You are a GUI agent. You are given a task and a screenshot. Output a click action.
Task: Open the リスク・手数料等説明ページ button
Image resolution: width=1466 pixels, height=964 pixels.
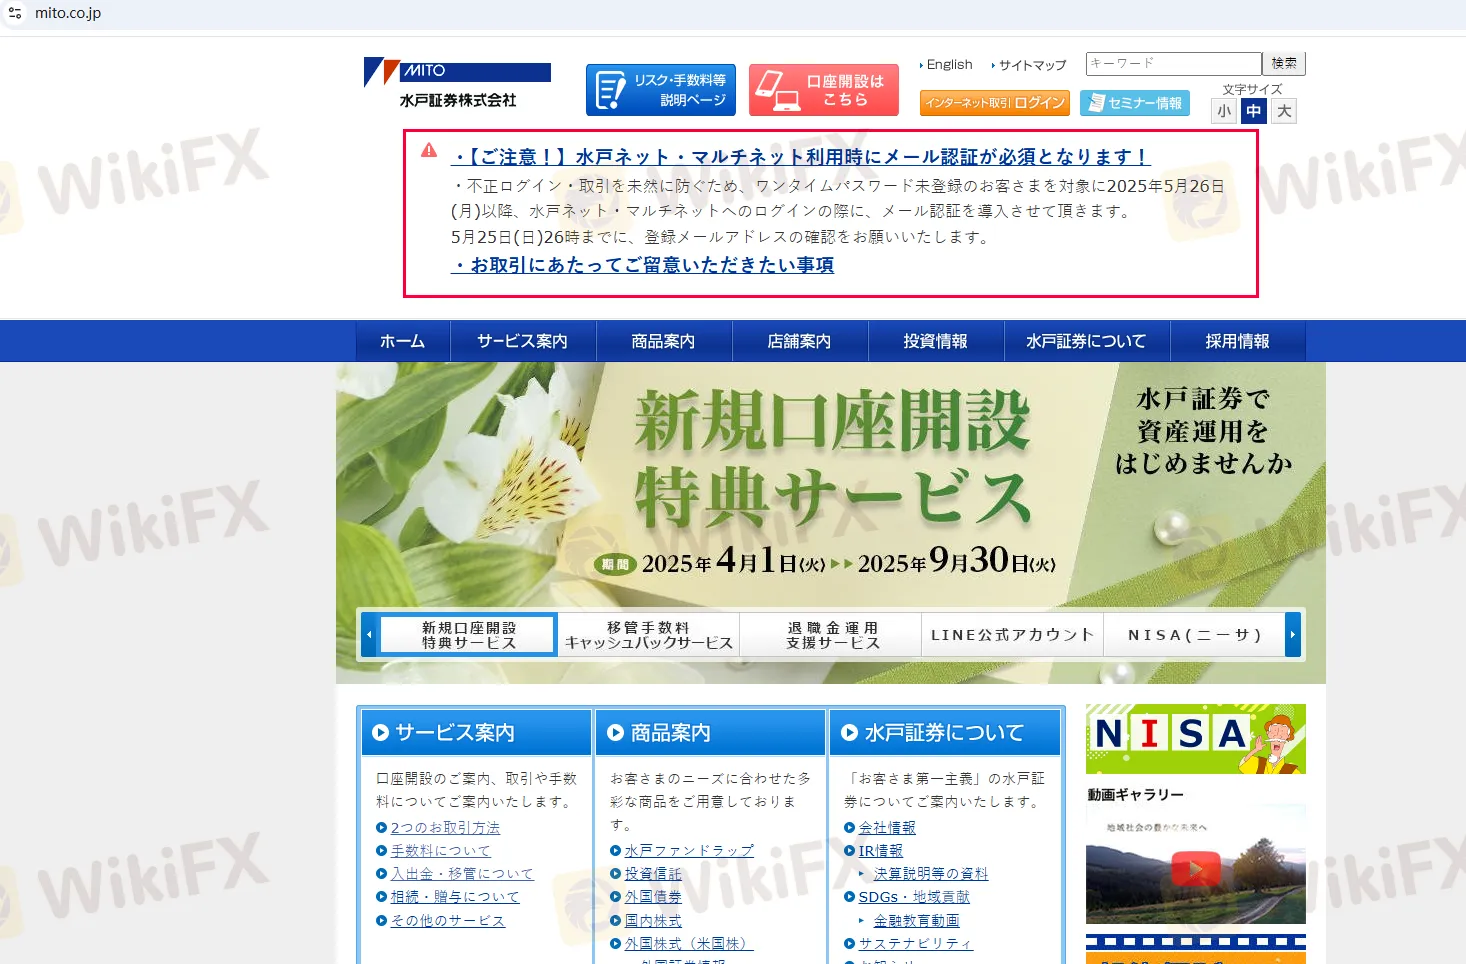pyautogui.click(x=661, y=90)
